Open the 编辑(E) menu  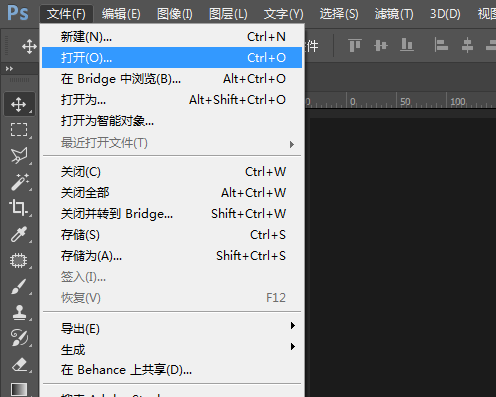(x=121, y=14)
